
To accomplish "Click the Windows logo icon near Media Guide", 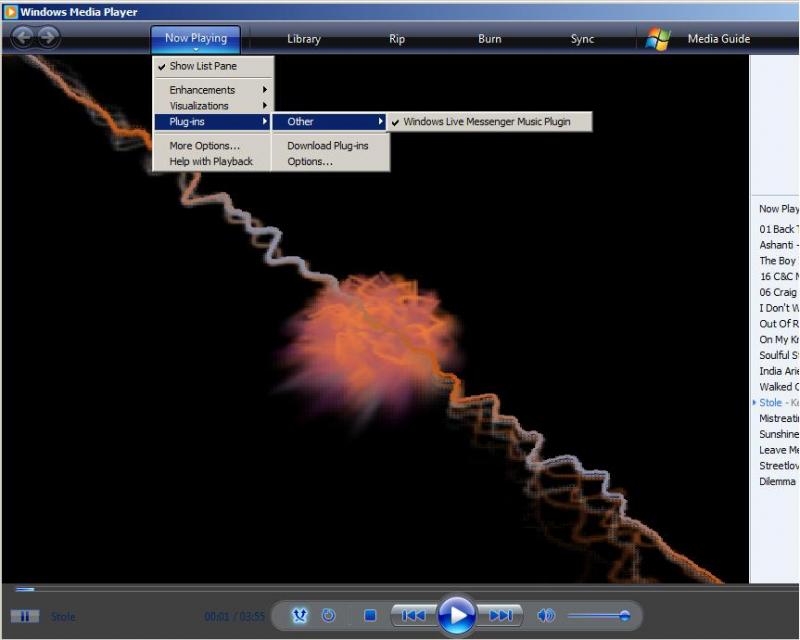I will 657,39.
